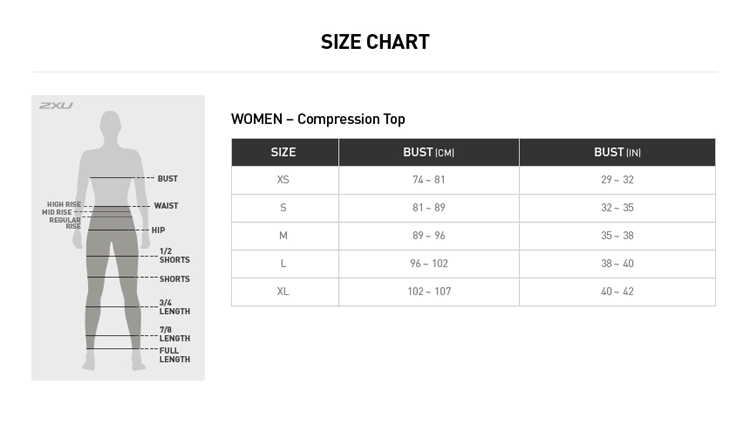Click the 74 – 81 bust cm cell
This screenshot has height=426, width=750.
[x=428, y=180]
